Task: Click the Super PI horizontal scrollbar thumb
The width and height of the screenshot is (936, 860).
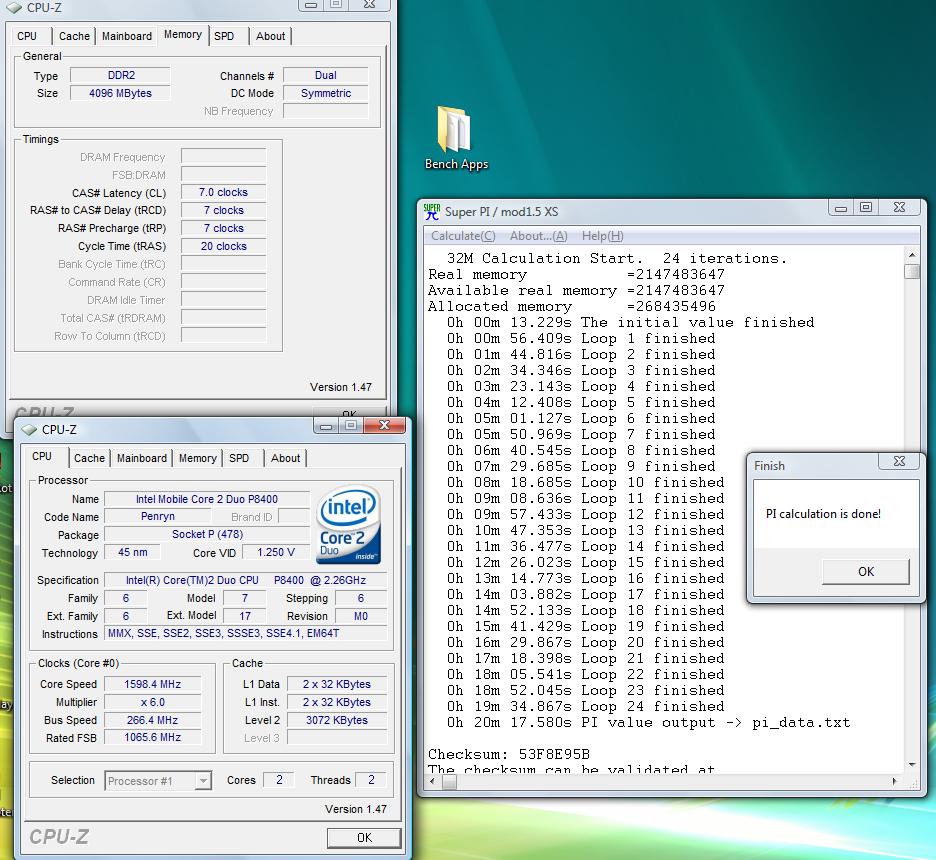Action: click(x=449, y=781)
